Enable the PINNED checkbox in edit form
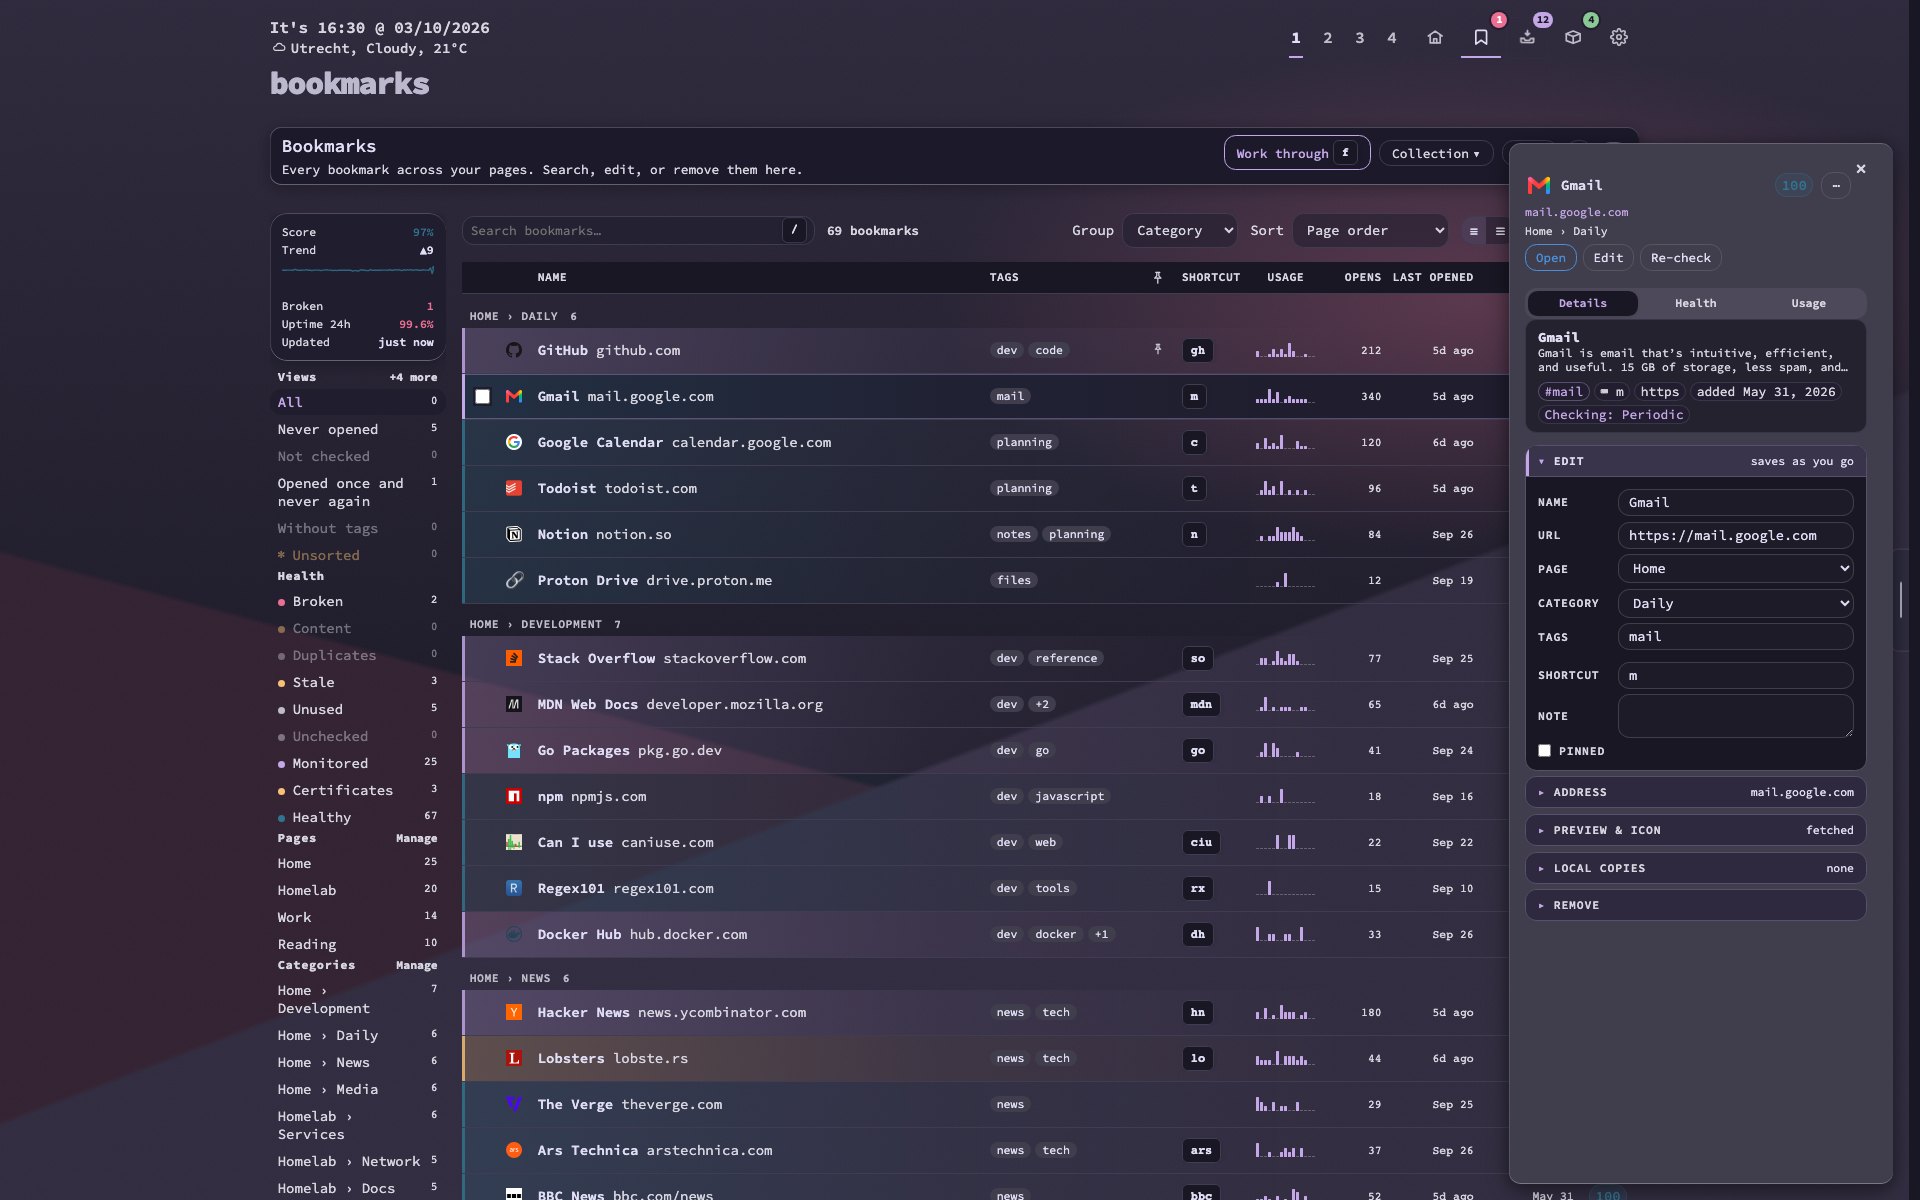The width and height of the screenshot is (1920, 1200). (x=1544, y=751)
